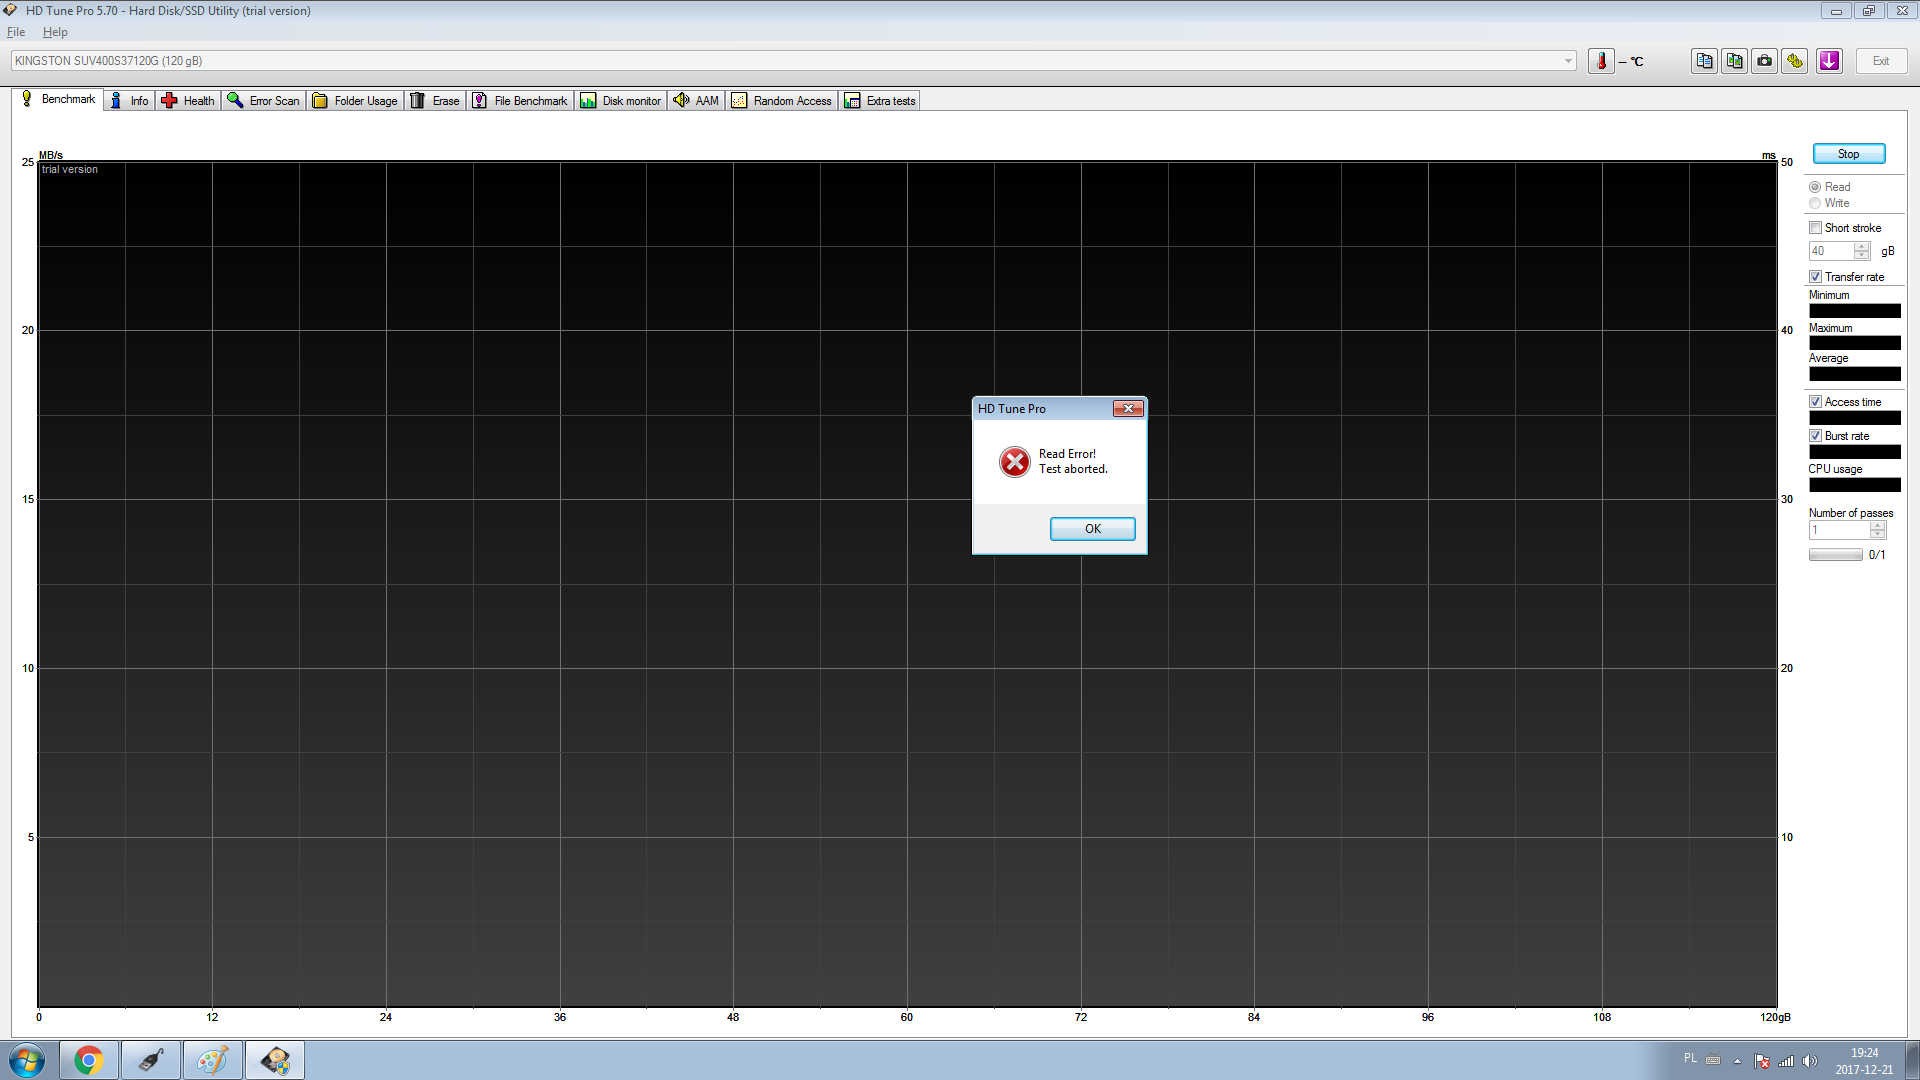This screenshot has height=1080, width=1920.
Task: Switch to the Benchmark tab
Action: 58,99
